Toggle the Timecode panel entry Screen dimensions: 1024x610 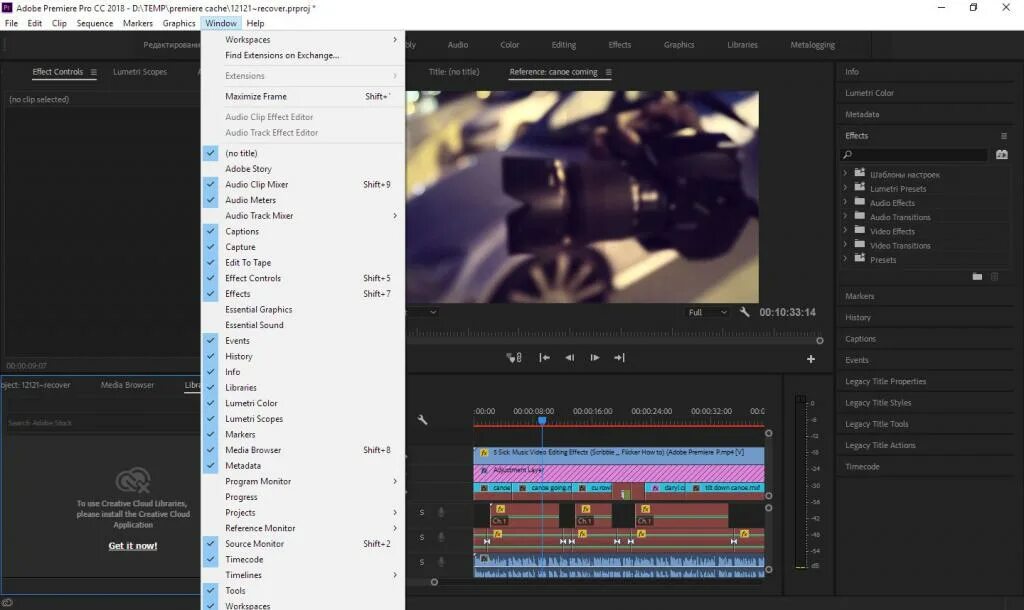click(x=303, y=560)
